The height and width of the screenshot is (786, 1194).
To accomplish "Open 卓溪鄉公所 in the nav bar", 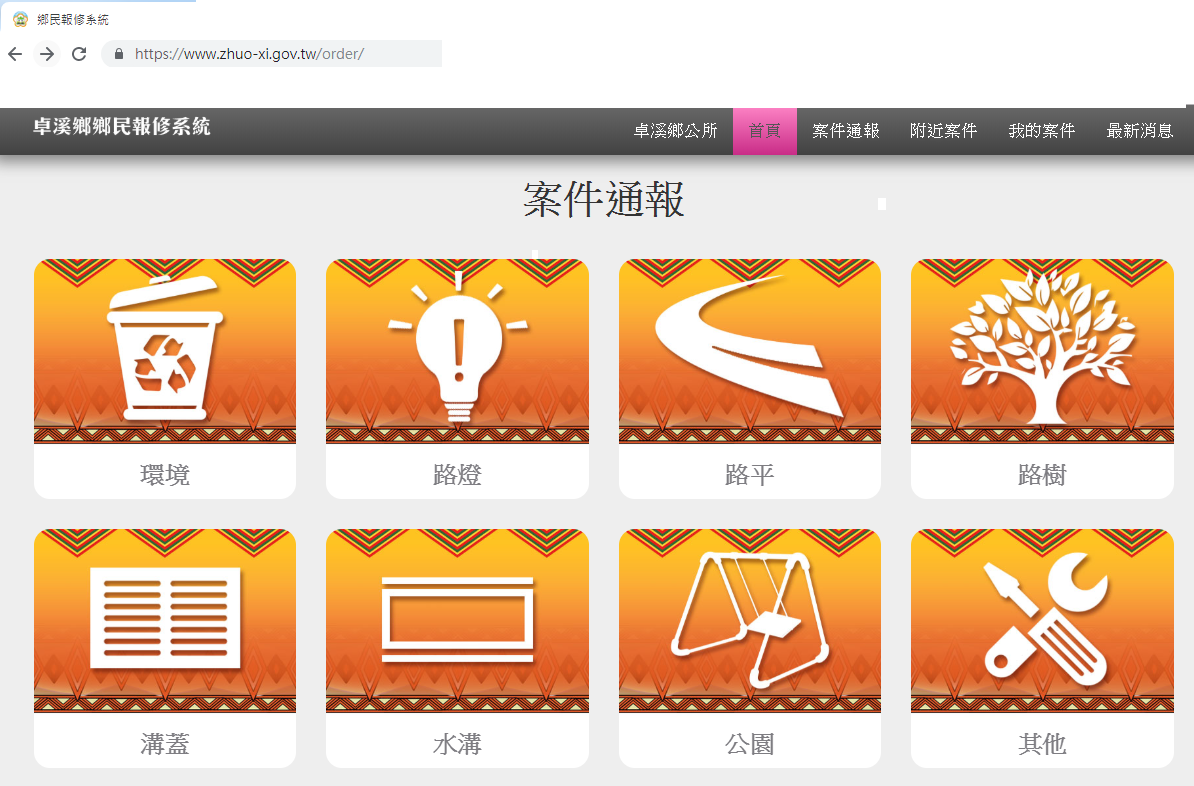I will click(x=675, y=131).
